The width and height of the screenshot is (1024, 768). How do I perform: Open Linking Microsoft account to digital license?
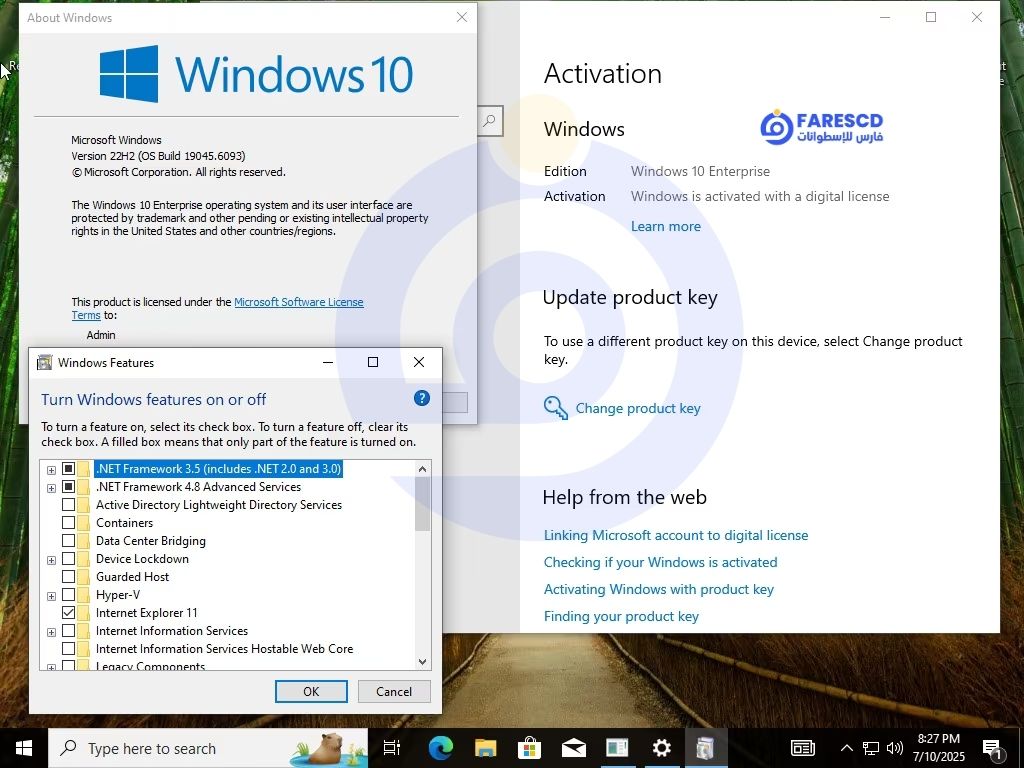click(676, 535)
